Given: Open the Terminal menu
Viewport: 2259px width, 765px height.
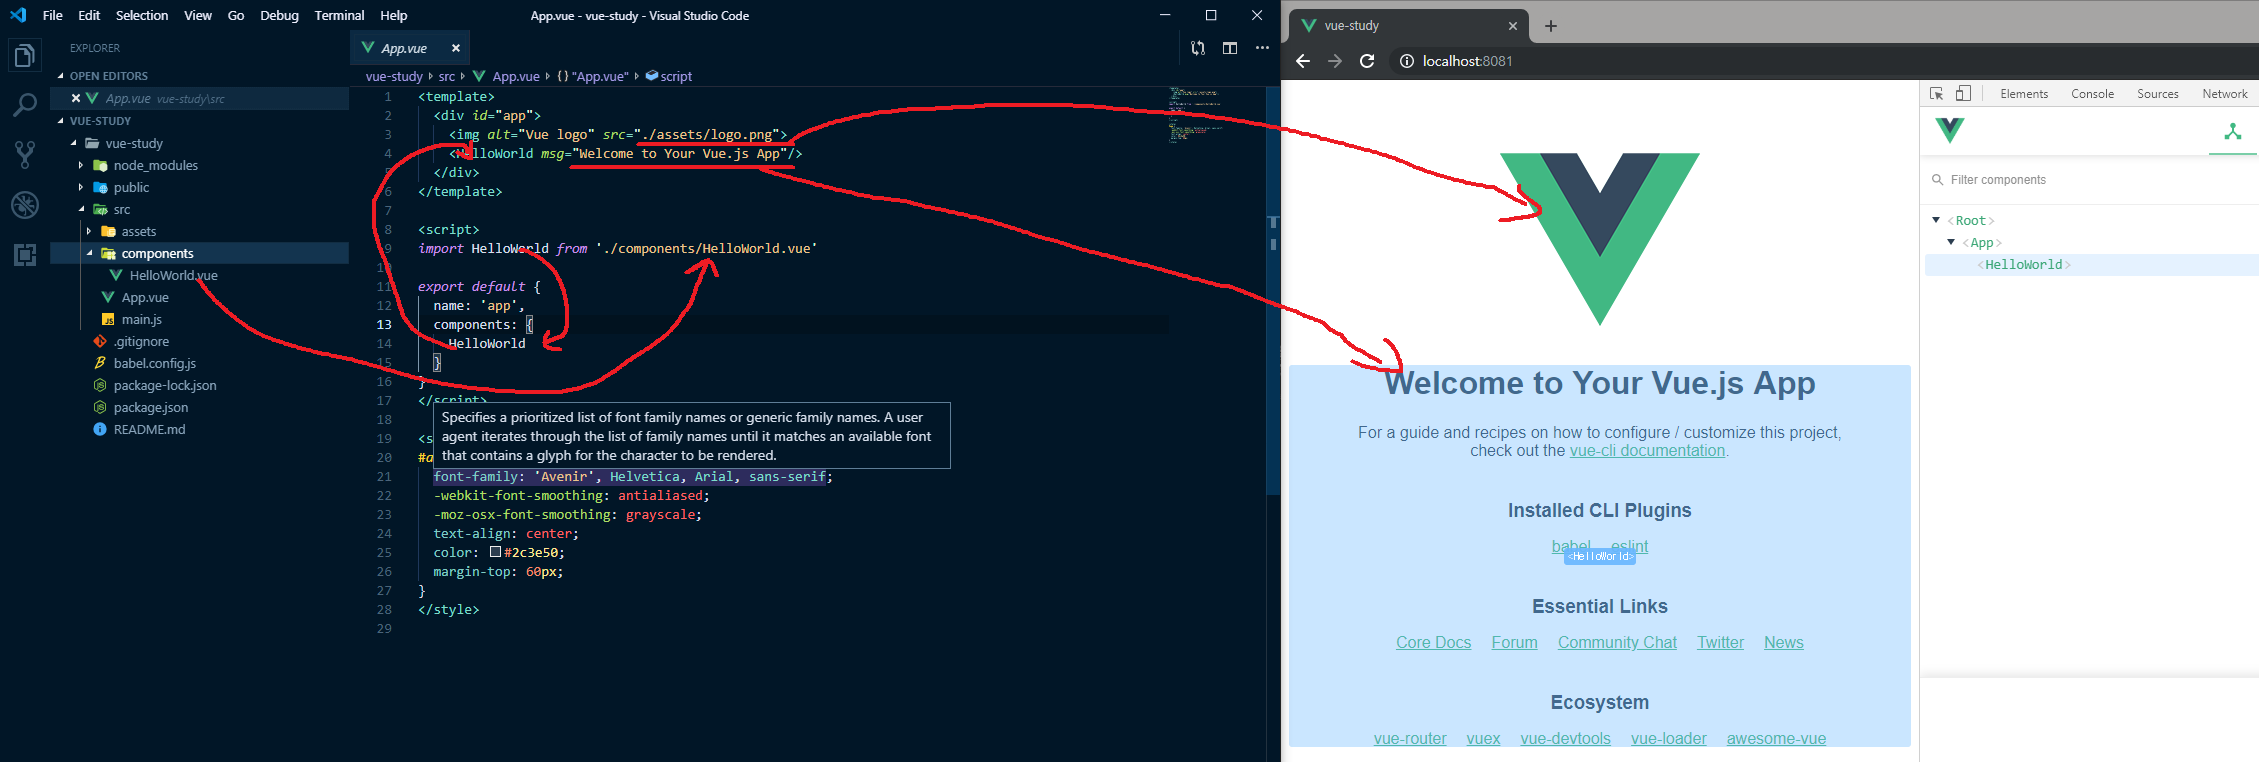Looking at the screenshot, I should click(339, 15).
